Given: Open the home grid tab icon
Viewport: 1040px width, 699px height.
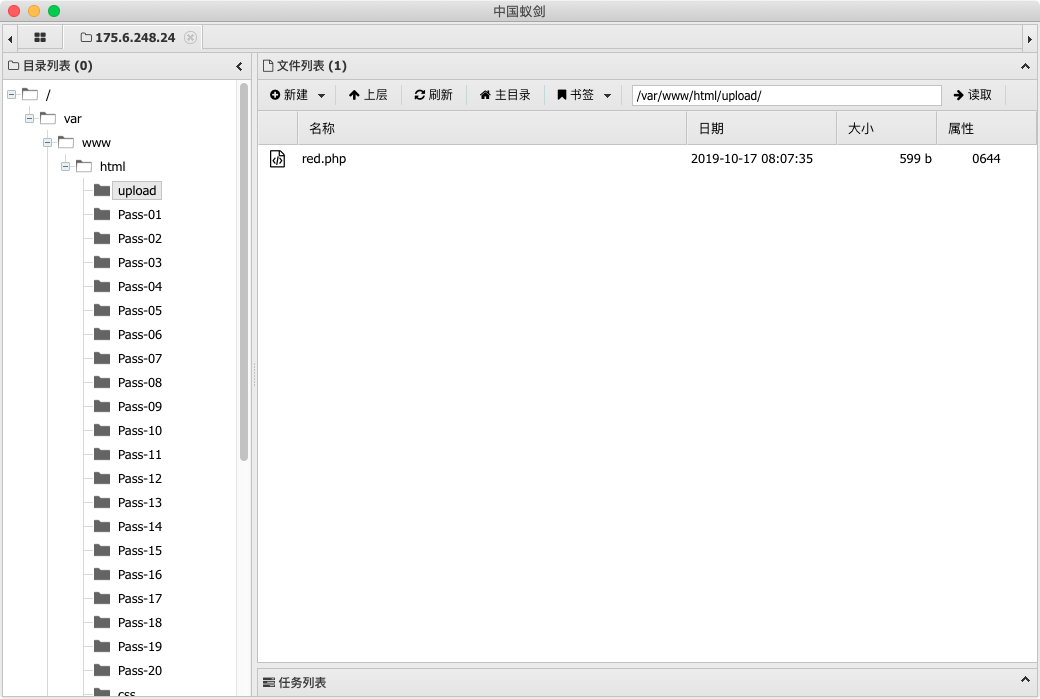Looking at the screenshot, I should (x=40, y=38).
